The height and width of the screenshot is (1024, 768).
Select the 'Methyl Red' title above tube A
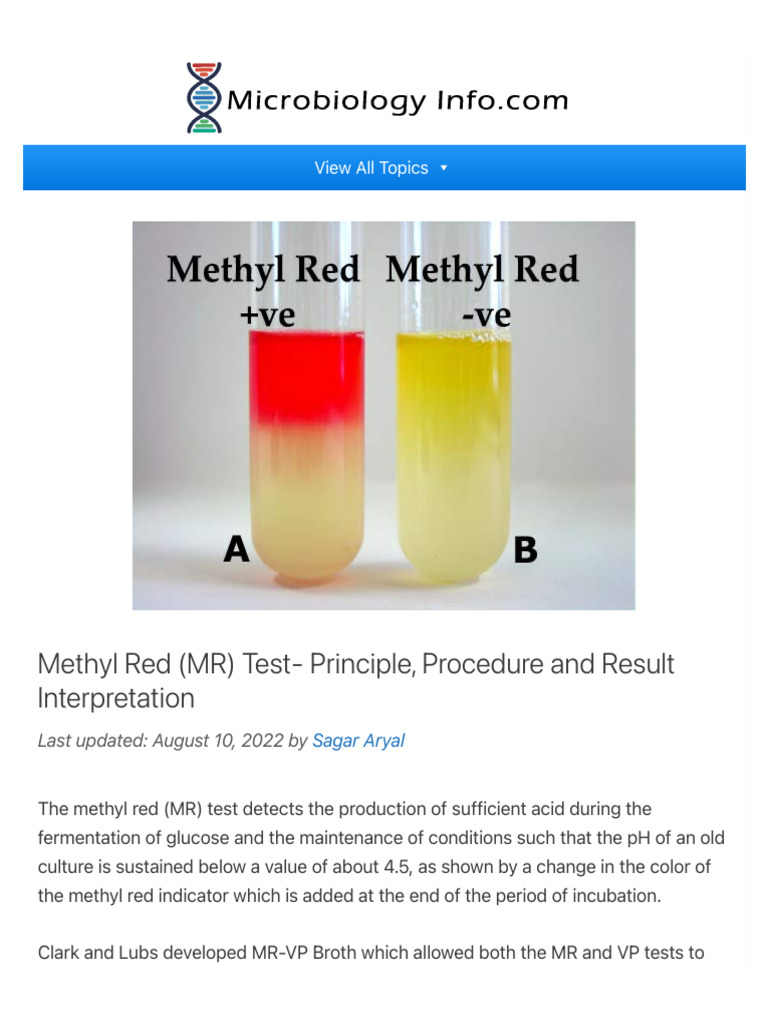click(263, 270)
